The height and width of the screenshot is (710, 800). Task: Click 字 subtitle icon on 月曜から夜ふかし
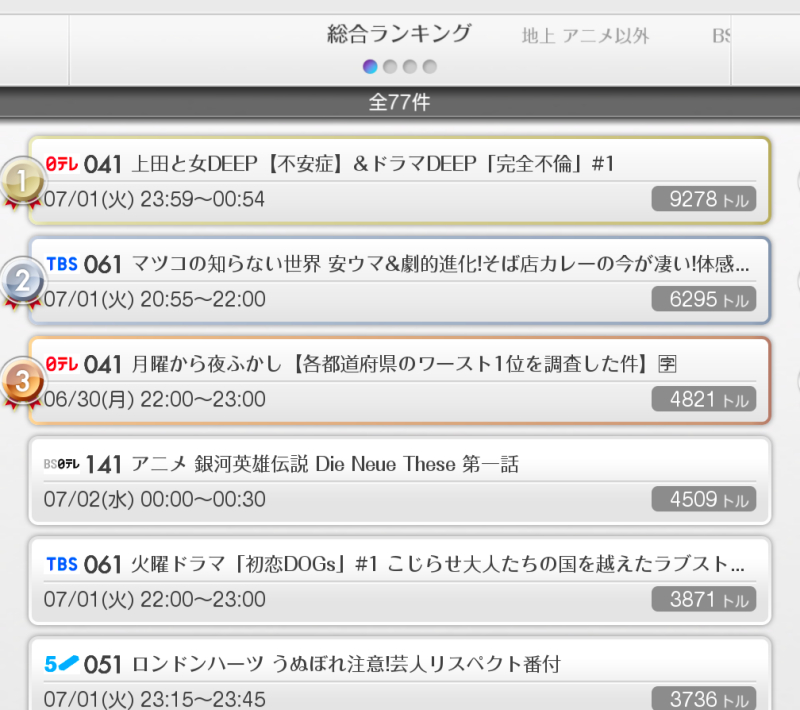[x=667, y=364]
